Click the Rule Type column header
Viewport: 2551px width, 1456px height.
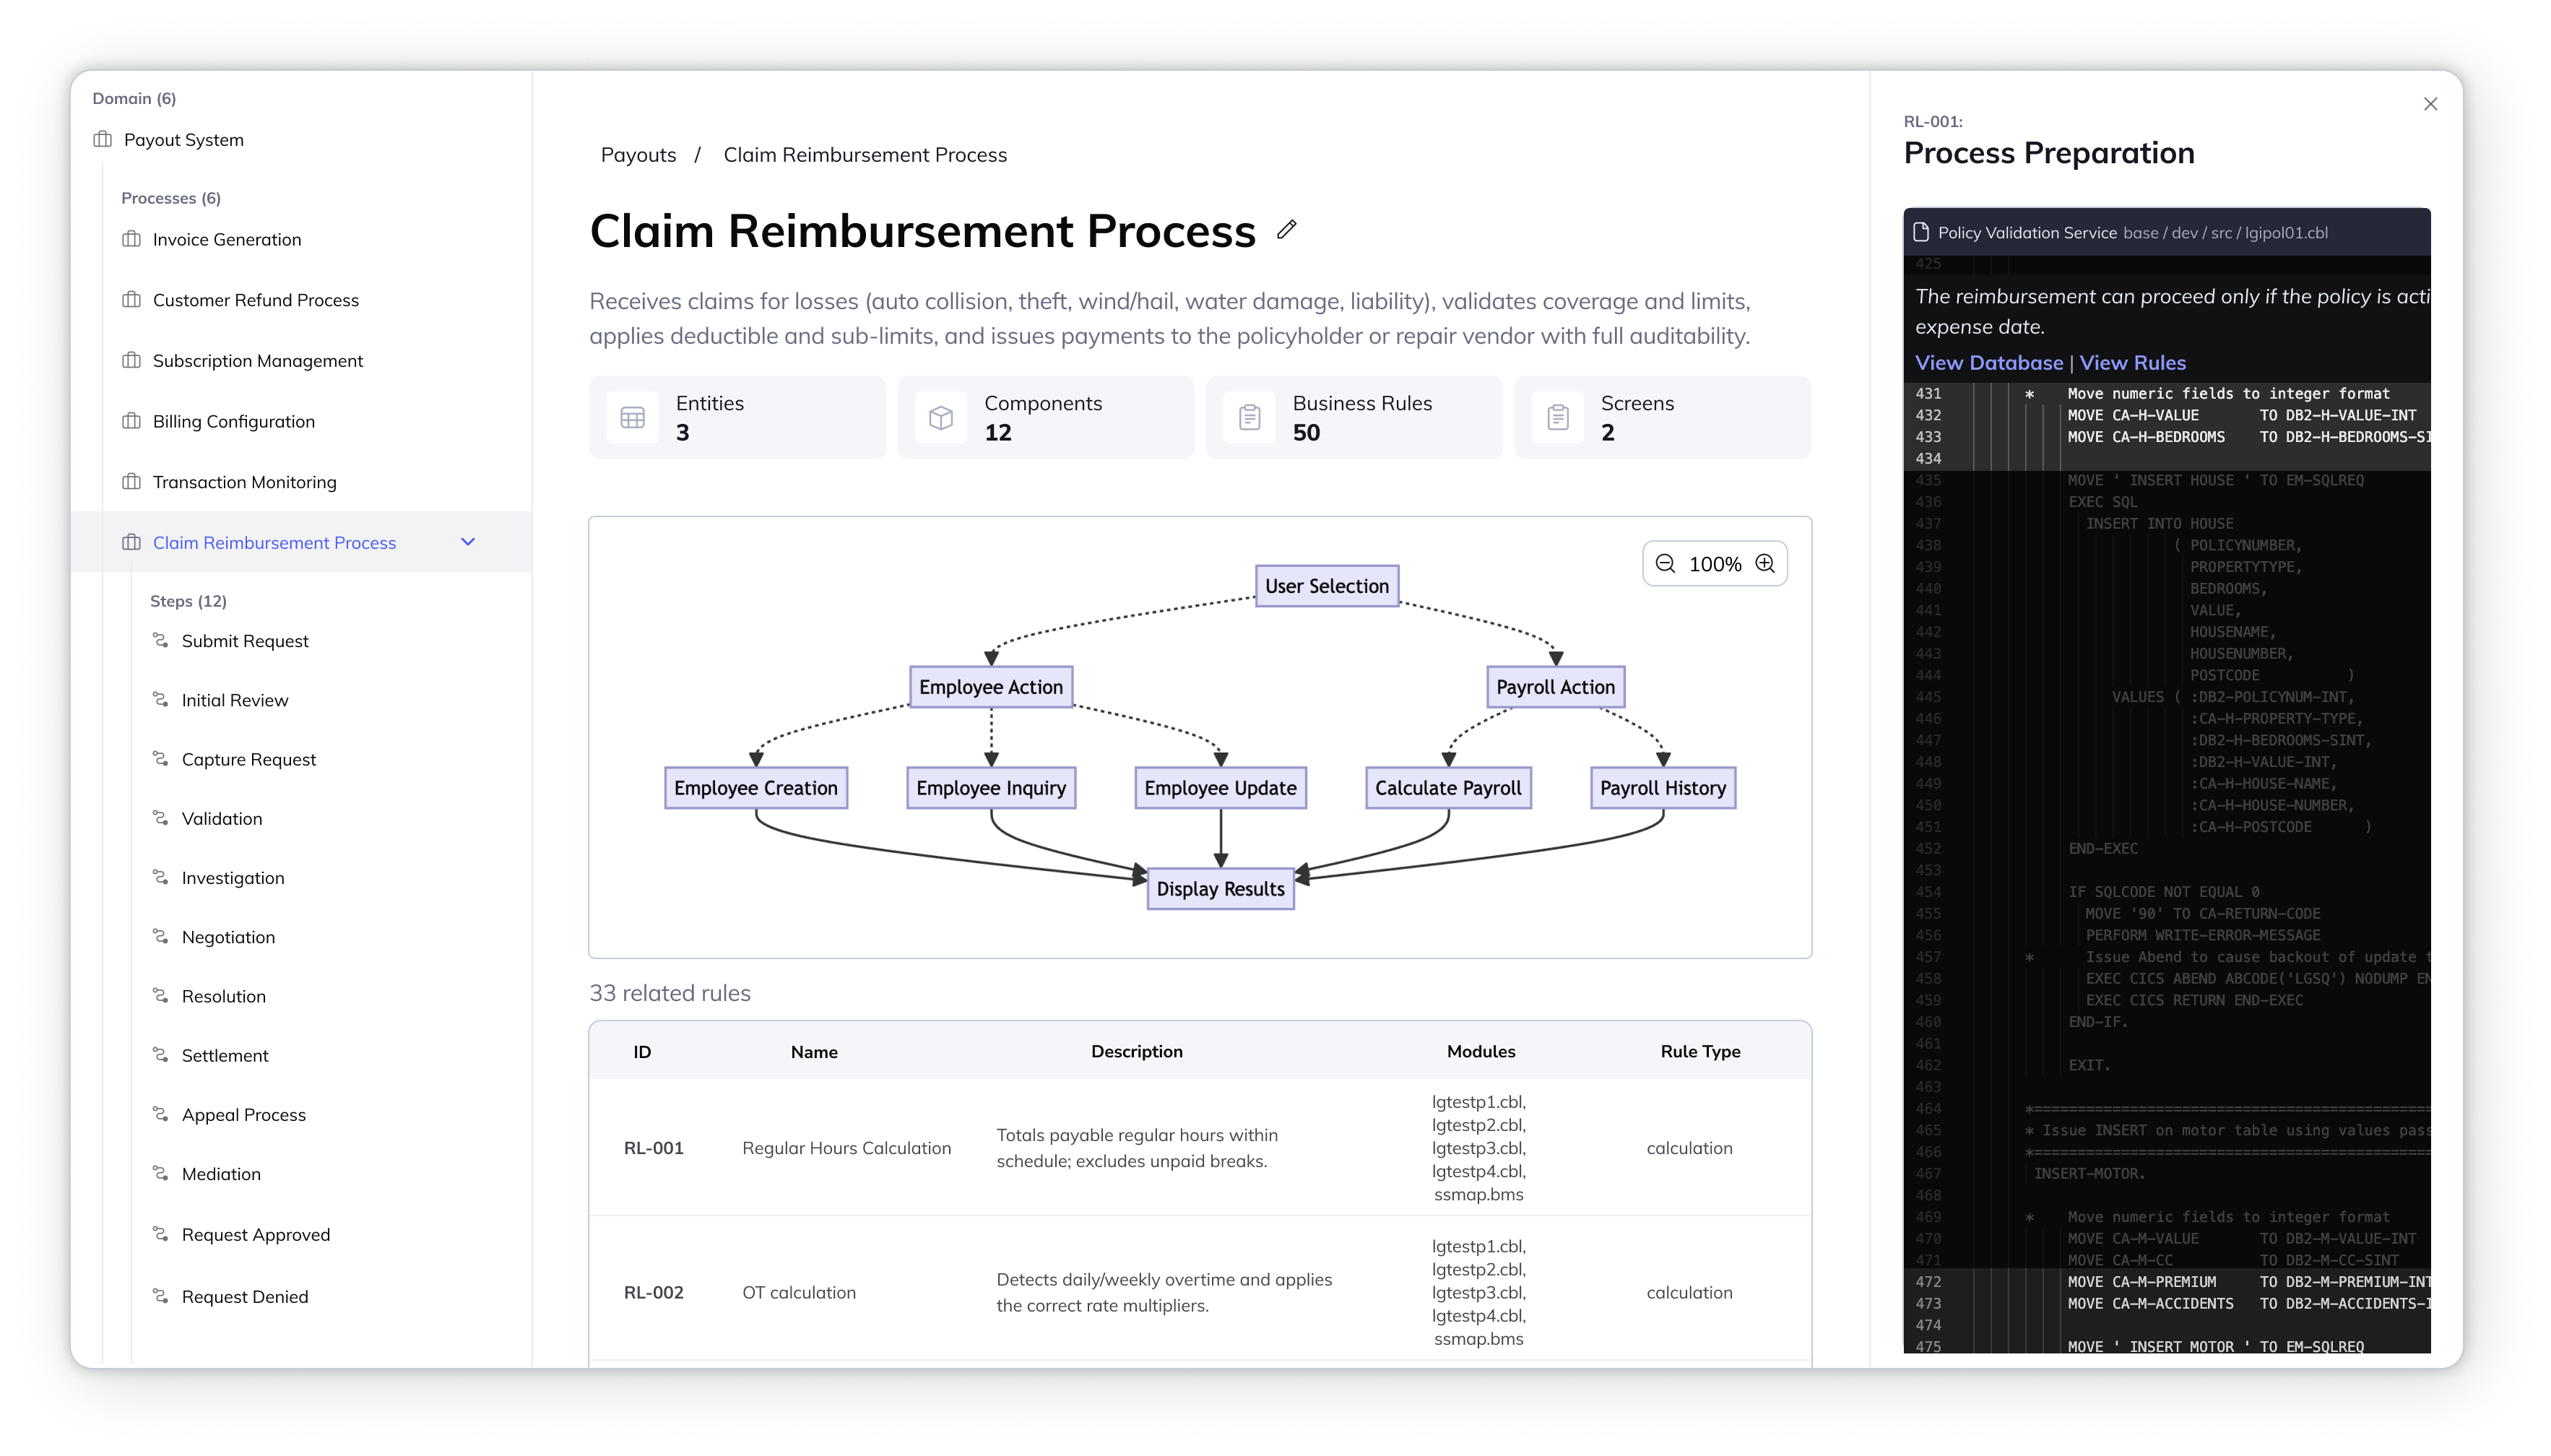click(1700, 1052)
